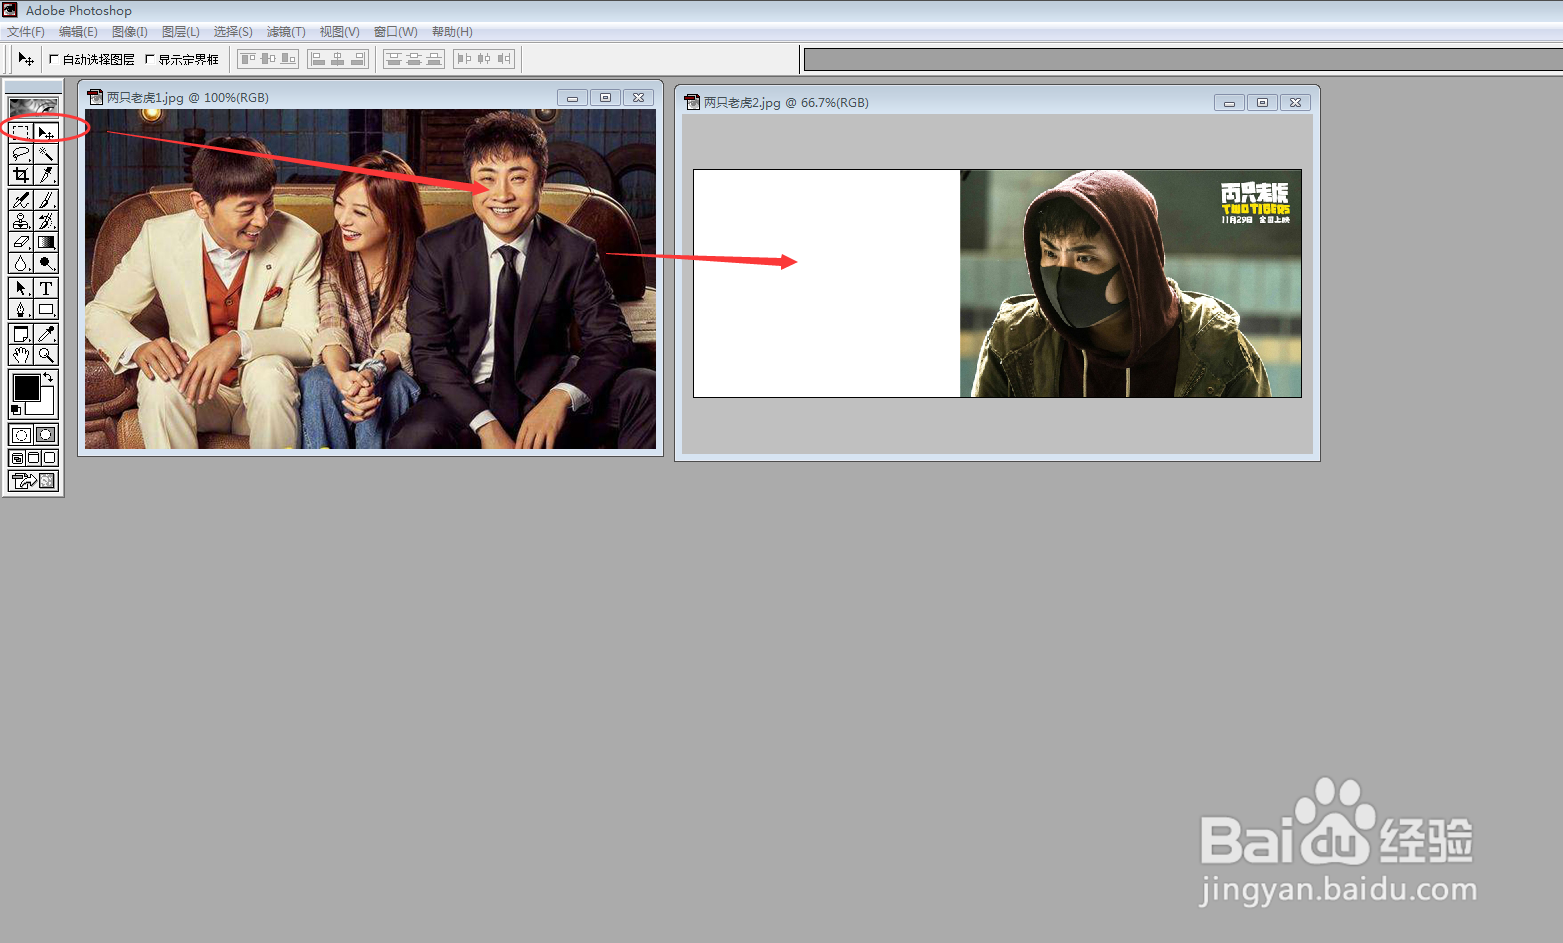
Task: Select the Notes tool
Action: click(x=21, y=334)
